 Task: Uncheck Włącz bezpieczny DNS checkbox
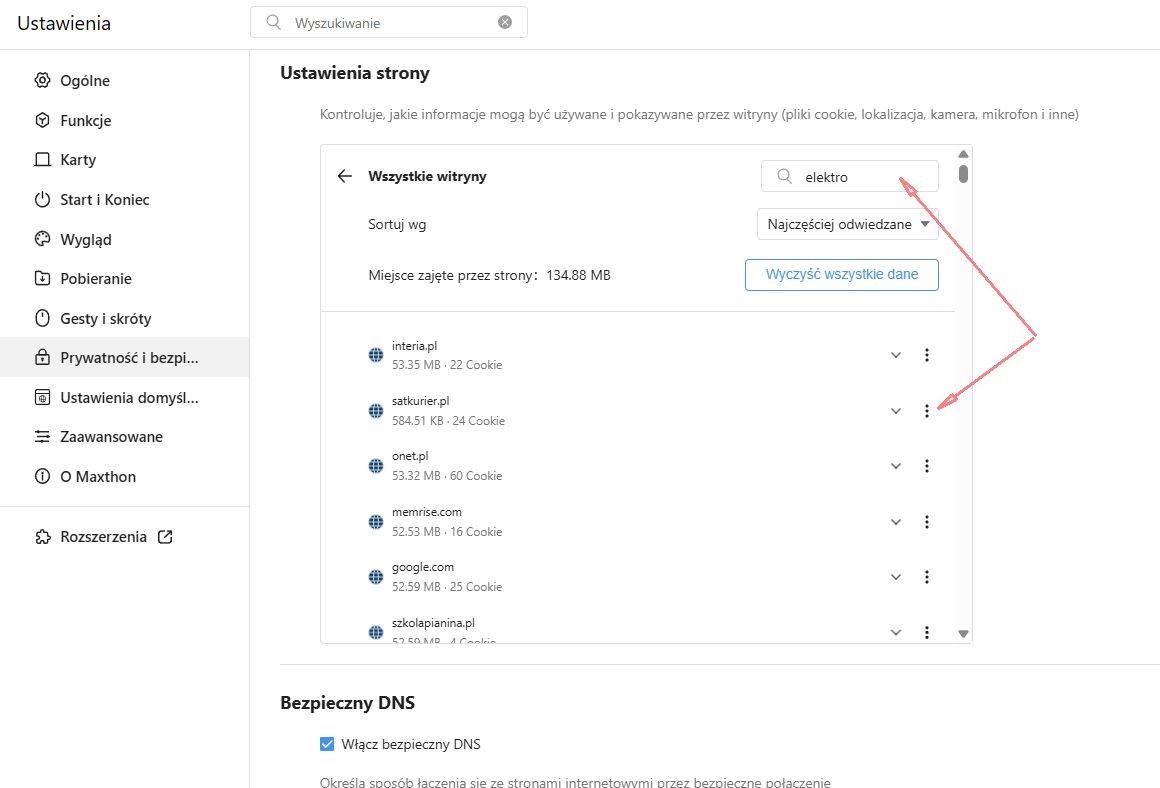327,744
